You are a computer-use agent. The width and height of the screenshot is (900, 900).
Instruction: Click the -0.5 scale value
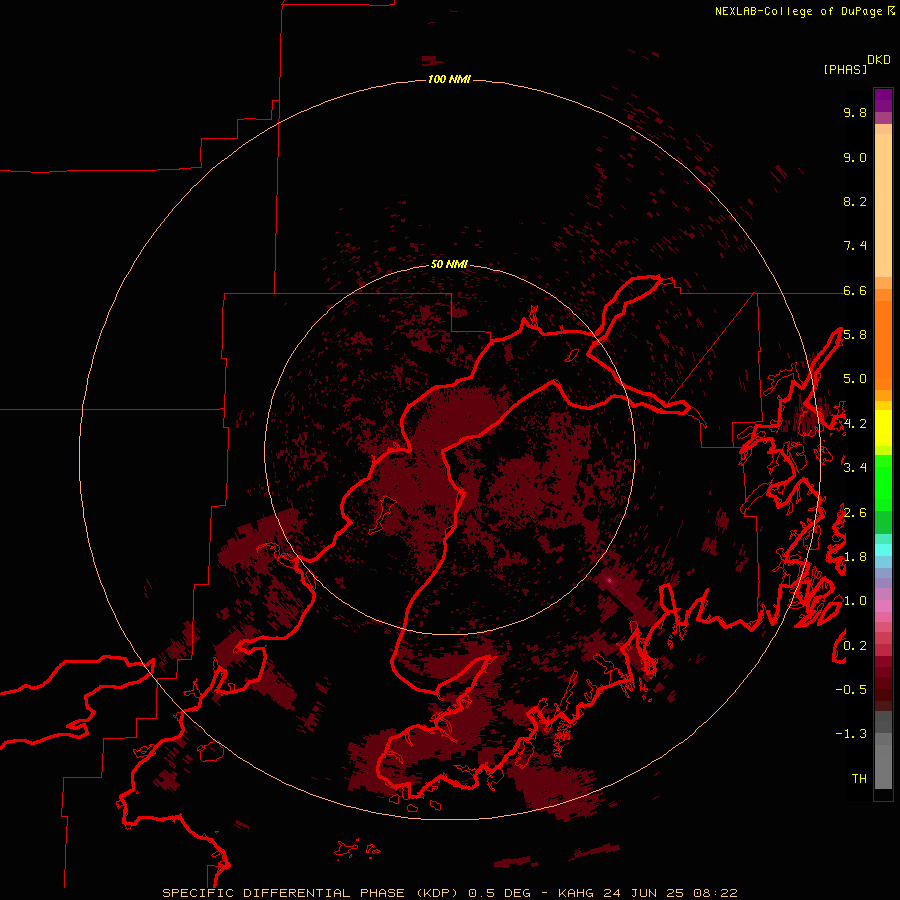point(851,690)
